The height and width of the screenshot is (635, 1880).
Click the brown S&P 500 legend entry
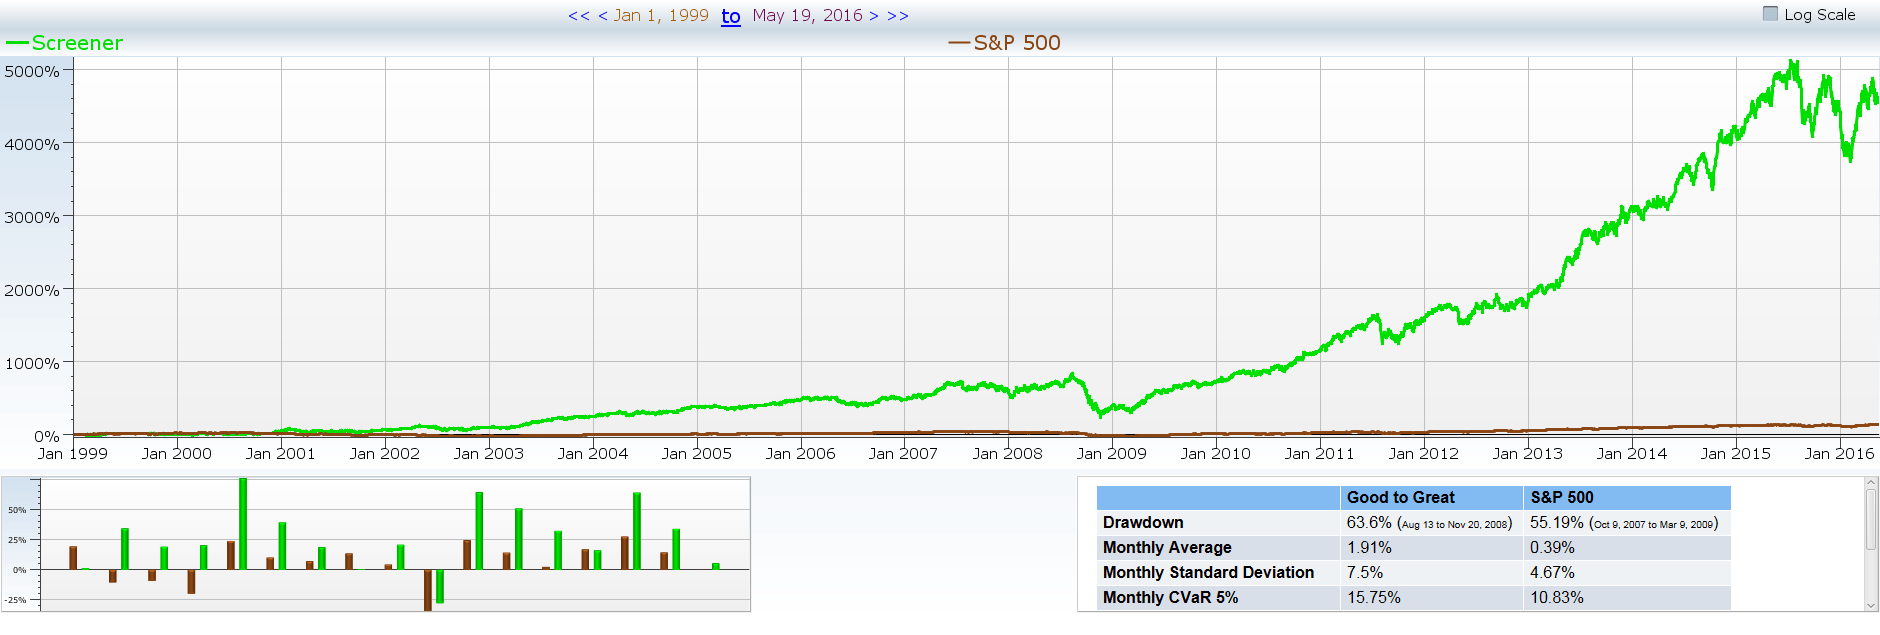(x=1004, y=43)
